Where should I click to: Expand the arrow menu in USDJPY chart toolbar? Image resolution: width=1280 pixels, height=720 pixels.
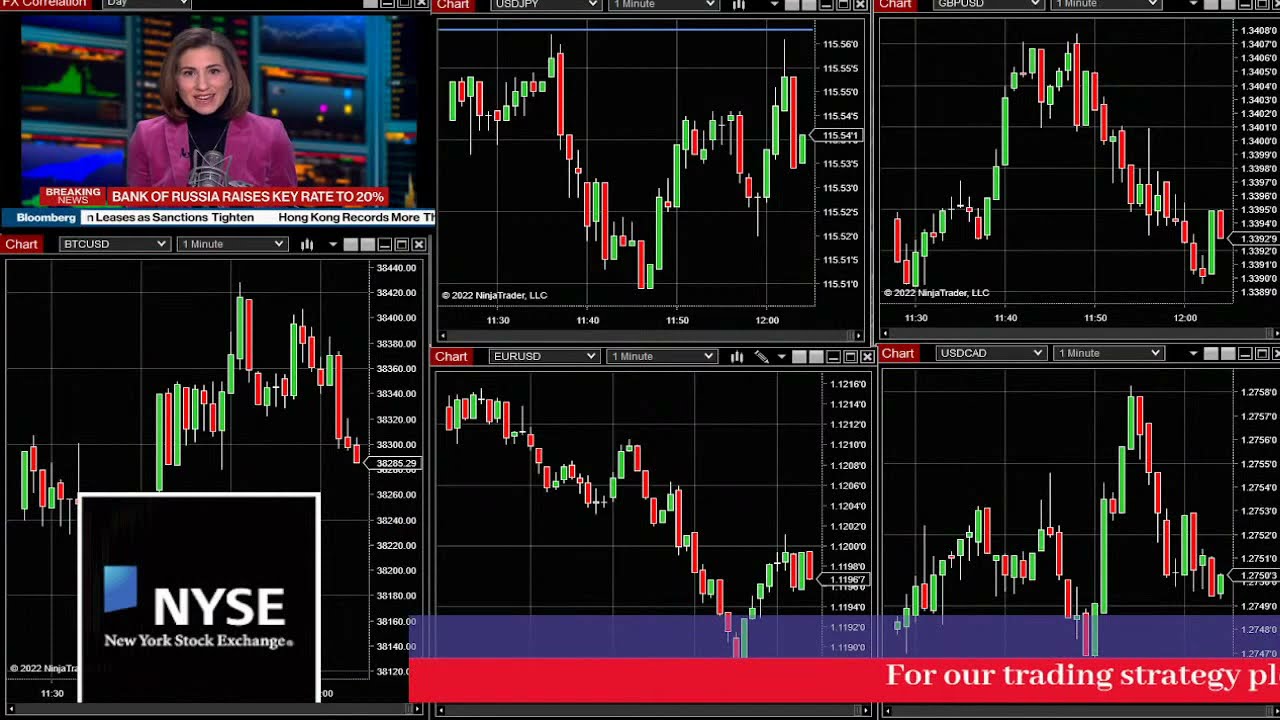(774, 4)
